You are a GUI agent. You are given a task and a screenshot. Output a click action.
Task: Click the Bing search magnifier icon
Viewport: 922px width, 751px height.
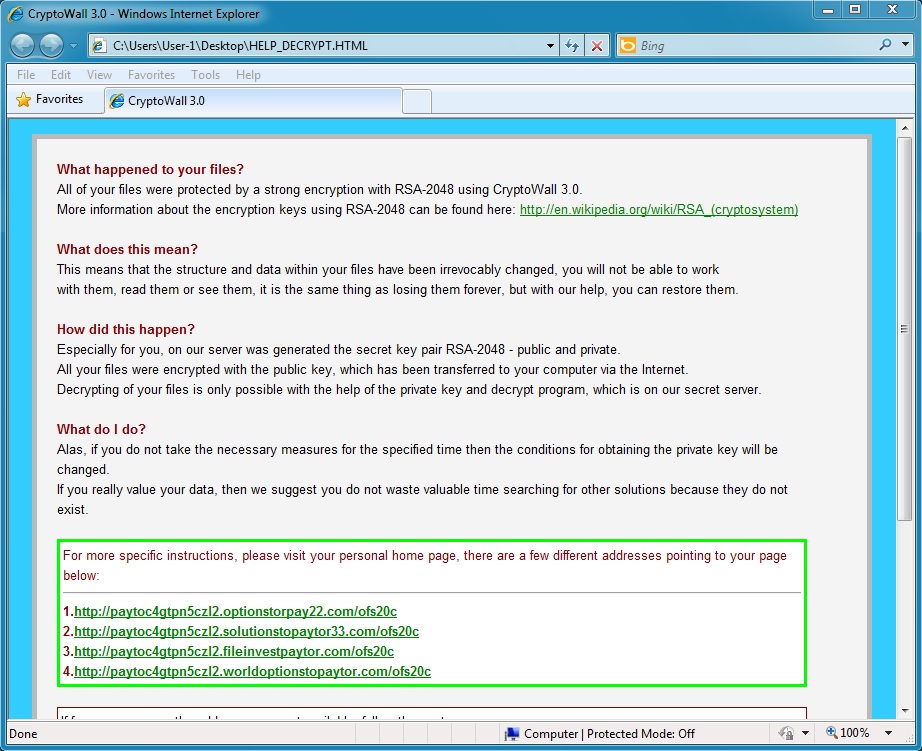point(885,45)
